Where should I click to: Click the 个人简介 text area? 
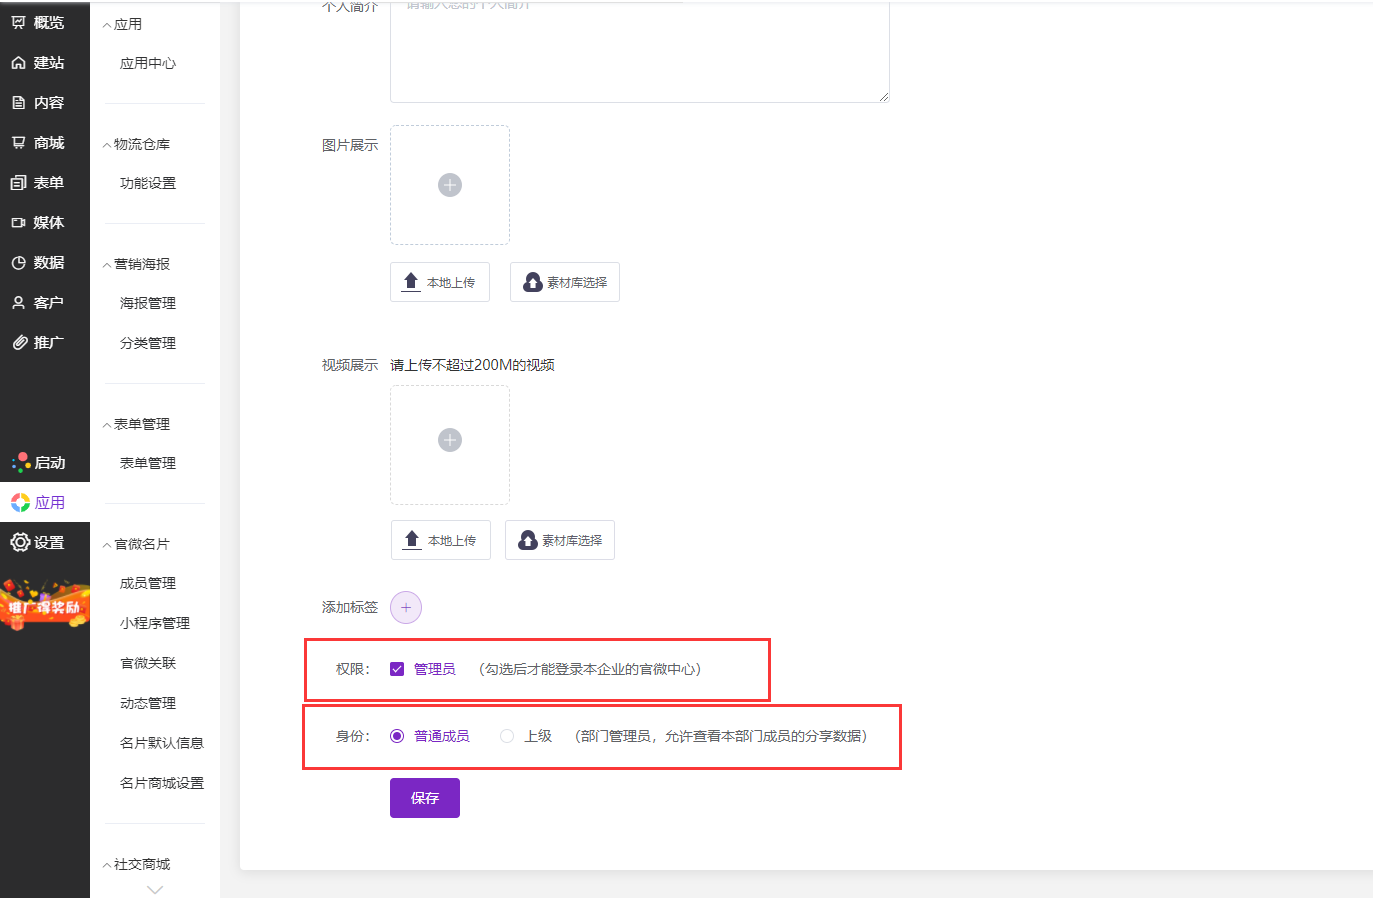tap(639, 55)
